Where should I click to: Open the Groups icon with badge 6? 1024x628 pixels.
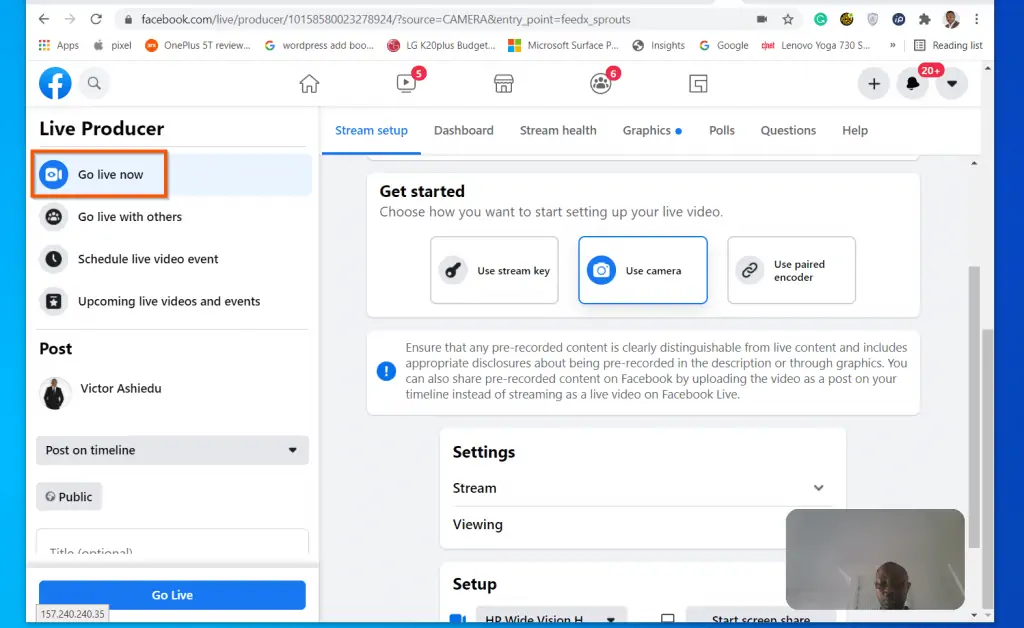coord(600,84)
